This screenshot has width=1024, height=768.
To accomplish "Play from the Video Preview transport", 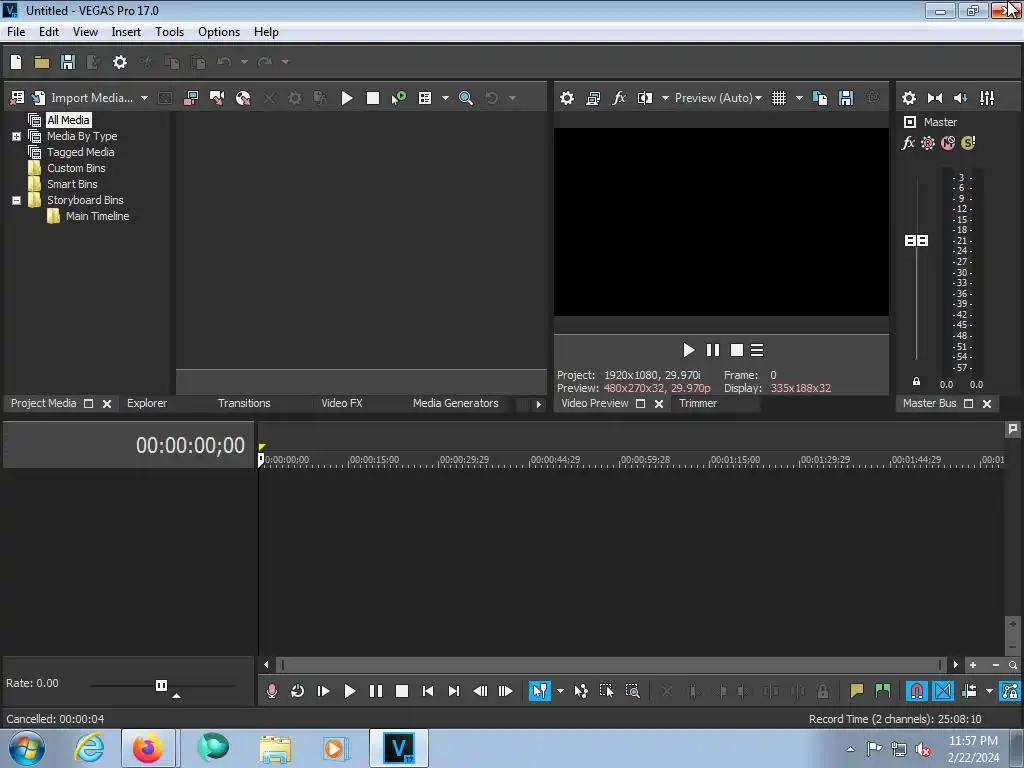I will coord(688,351).
